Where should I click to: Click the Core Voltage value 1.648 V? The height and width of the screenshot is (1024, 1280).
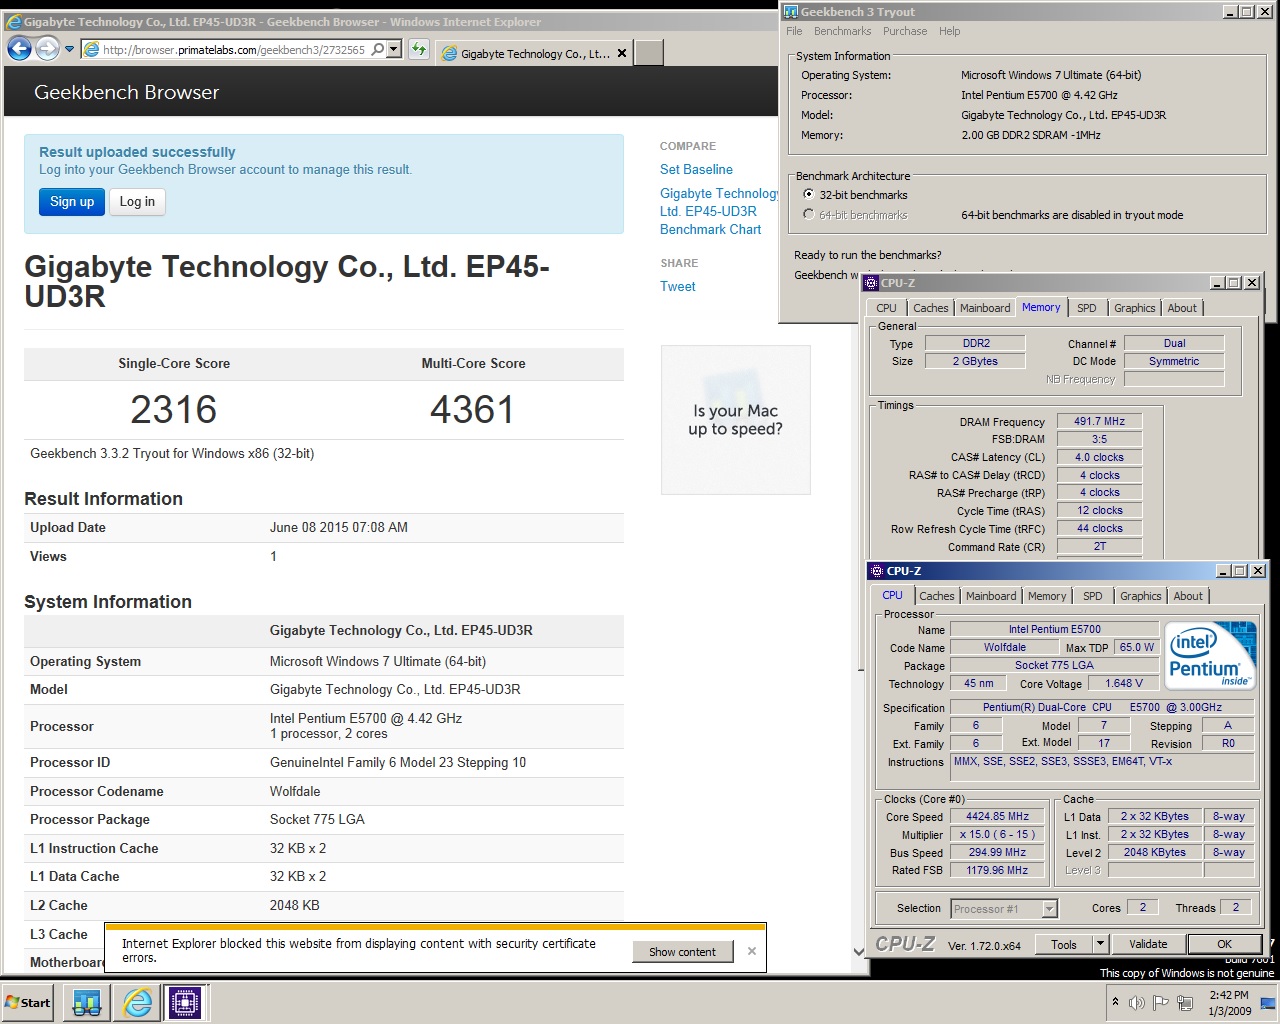tap(1123, 684)
